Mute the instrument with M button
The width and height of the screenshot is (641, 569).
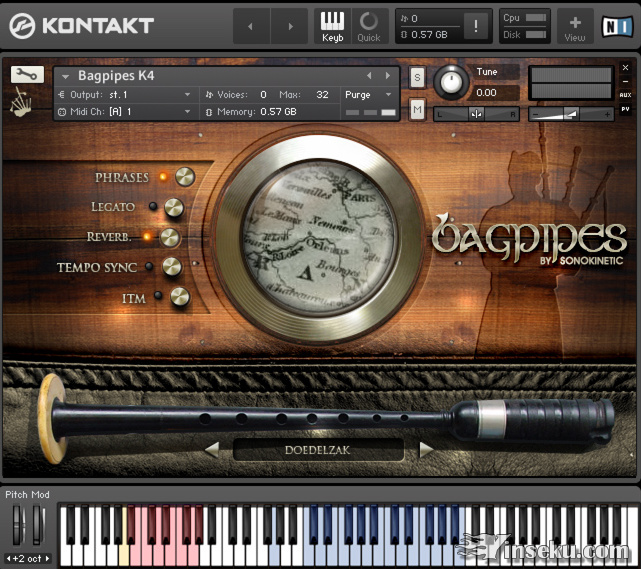click(x=417, y=108)
